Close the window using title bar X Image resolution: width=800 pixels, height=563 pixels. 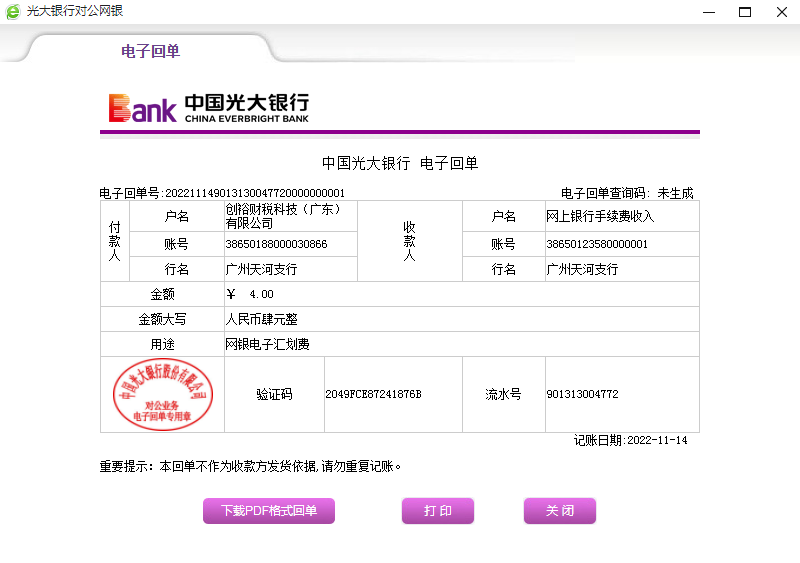pyautogui.click(x=781, y=12)
